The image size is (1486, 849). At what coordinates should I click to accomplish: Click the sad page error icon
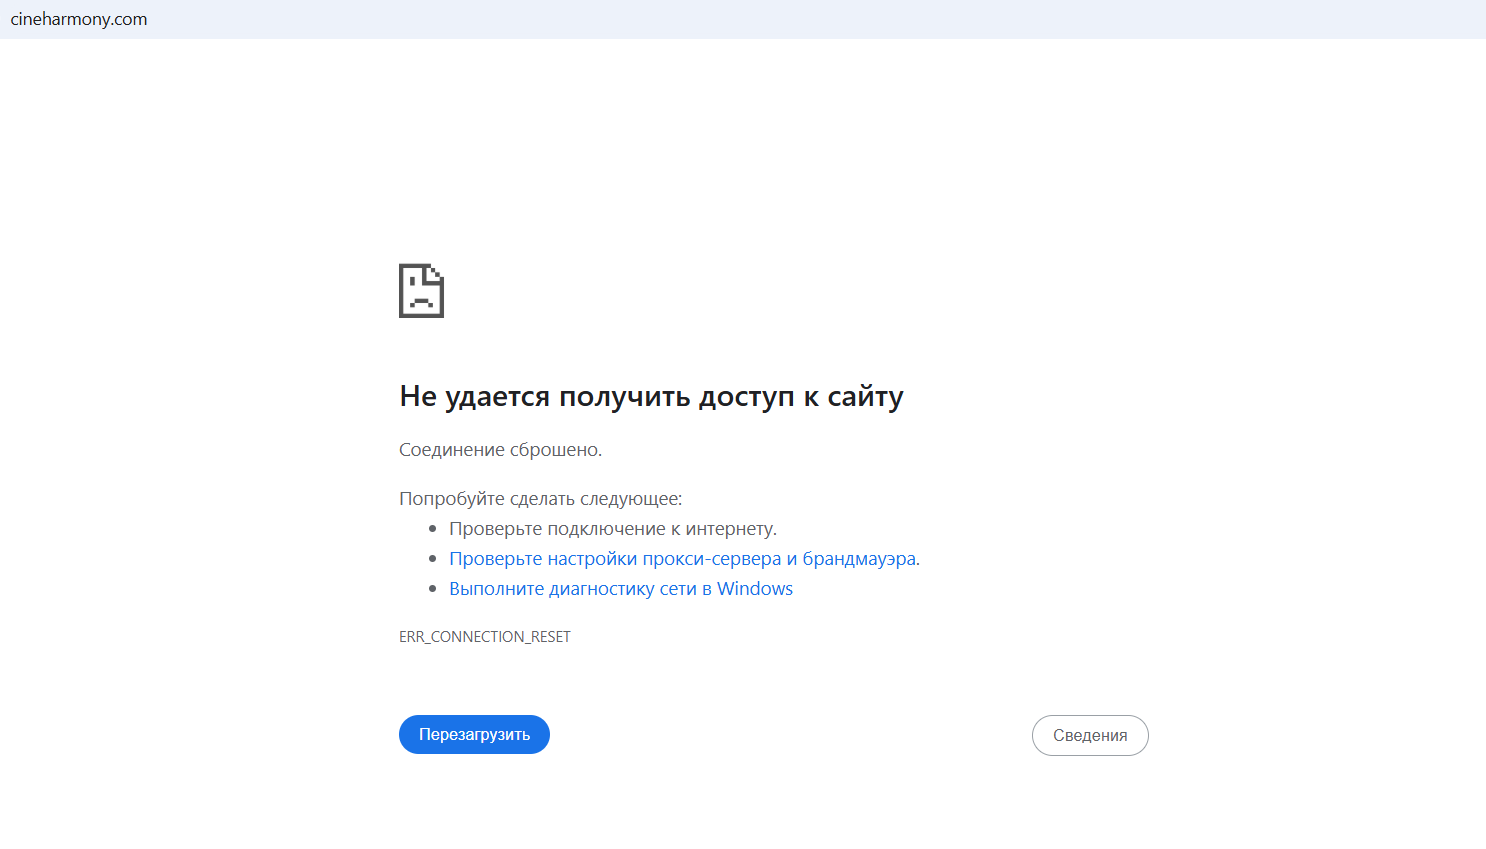point(421,291)
